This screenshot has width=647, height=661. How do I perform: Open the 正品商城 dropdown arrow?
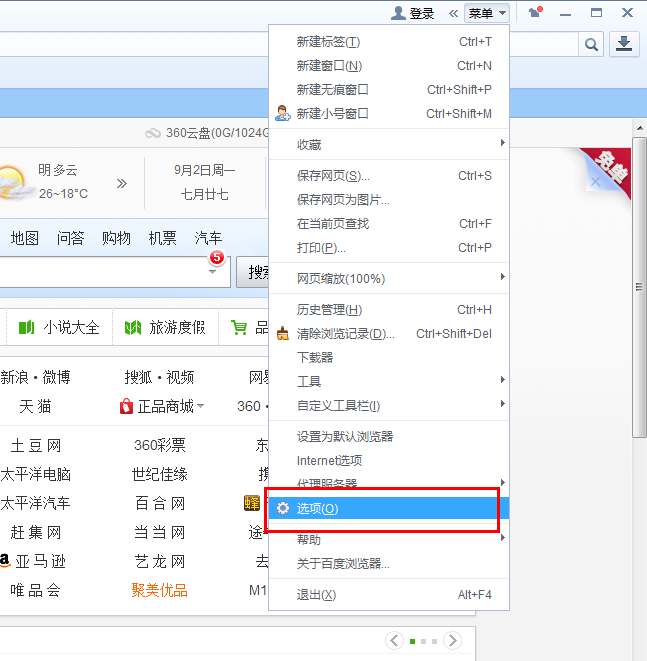(x=201, y=406)
